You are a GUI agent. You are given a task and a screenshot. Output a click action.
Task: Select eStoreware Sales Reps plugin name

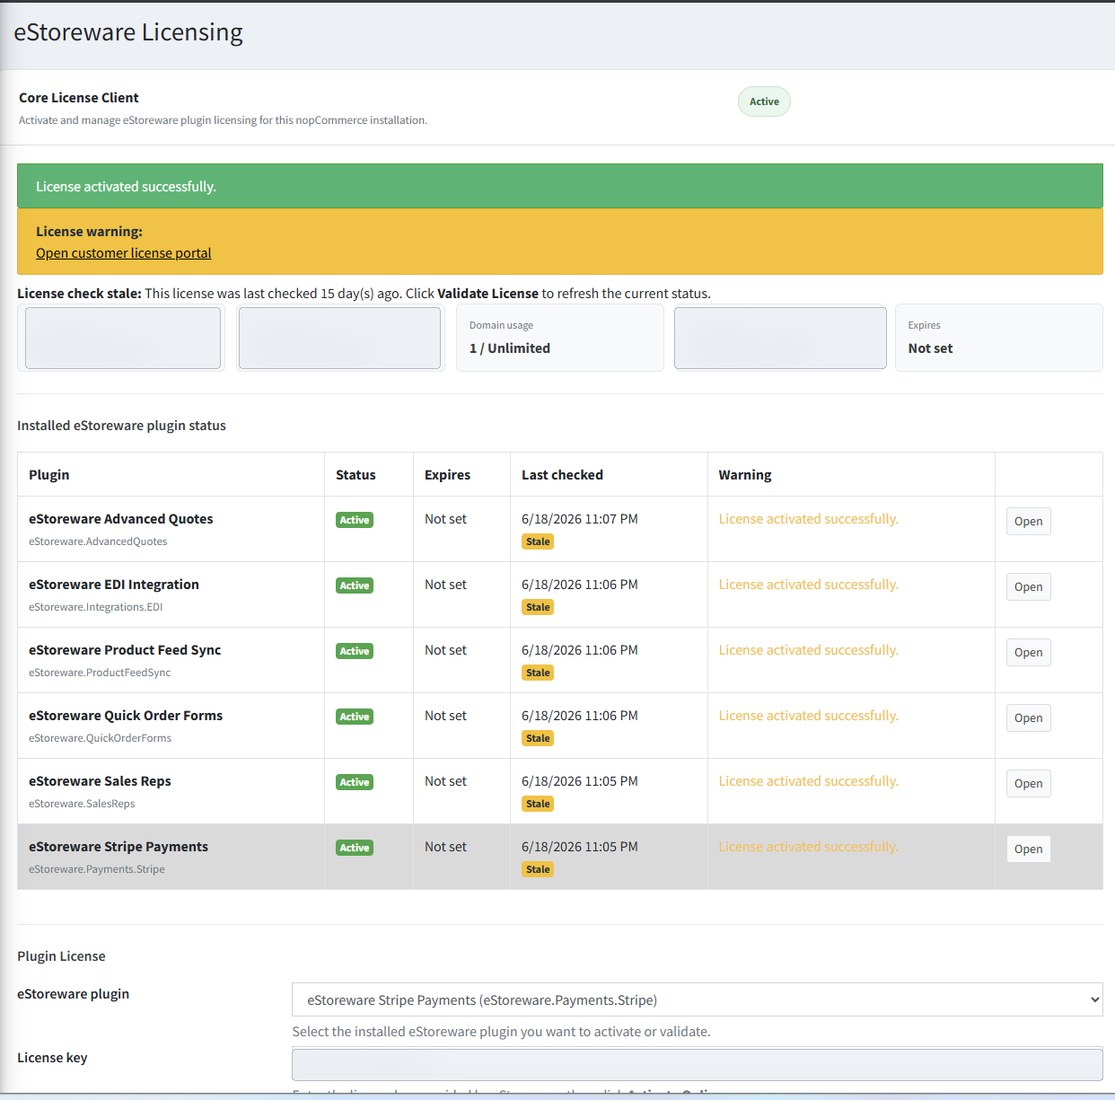[100, 781]
